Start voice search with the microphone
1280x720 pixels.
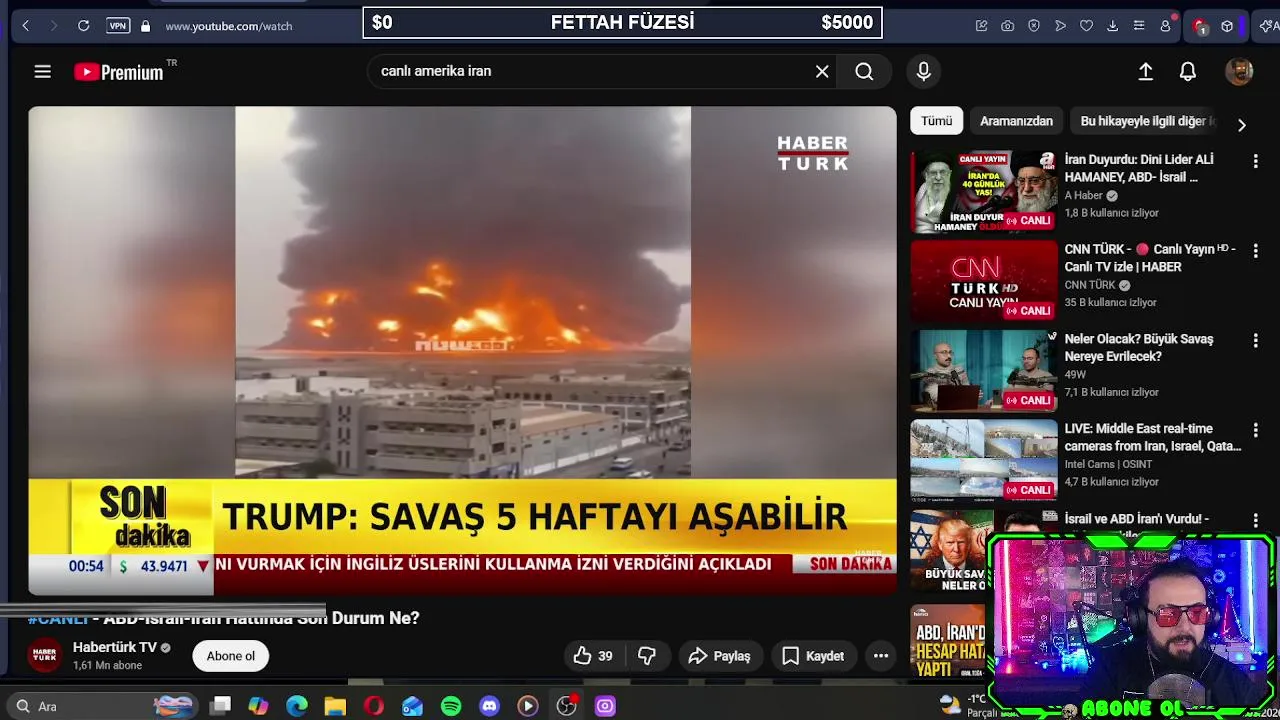point(923,71)
